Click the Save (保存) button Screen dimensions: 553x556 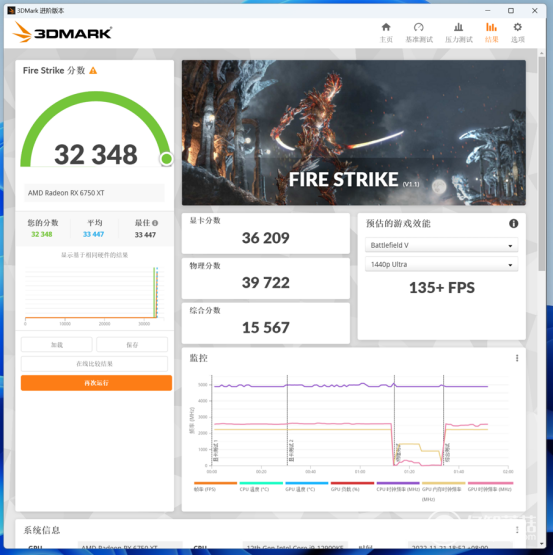(132, 345)
